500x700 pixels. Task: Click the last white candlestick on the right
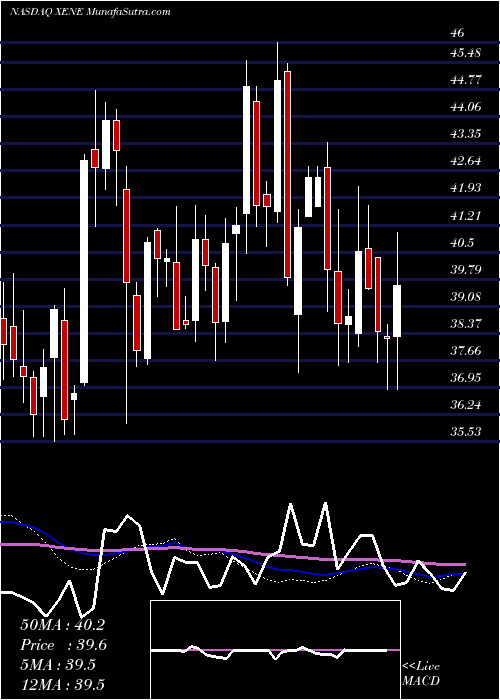point(397,311)
